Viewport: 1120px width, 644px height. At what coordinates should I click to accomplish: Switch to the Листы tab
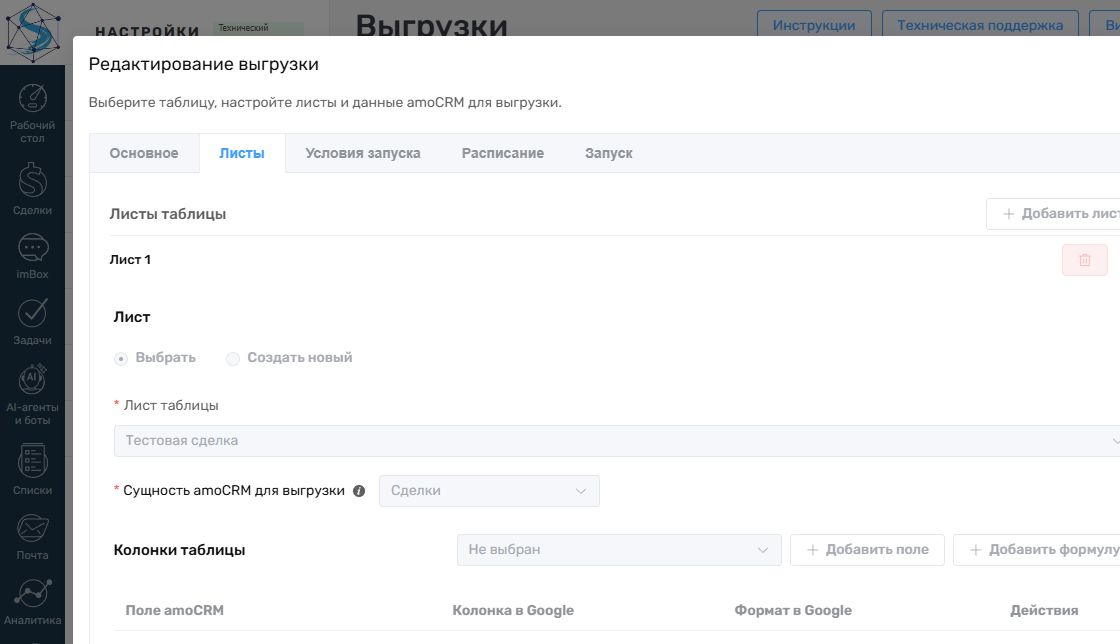(241, 153)
